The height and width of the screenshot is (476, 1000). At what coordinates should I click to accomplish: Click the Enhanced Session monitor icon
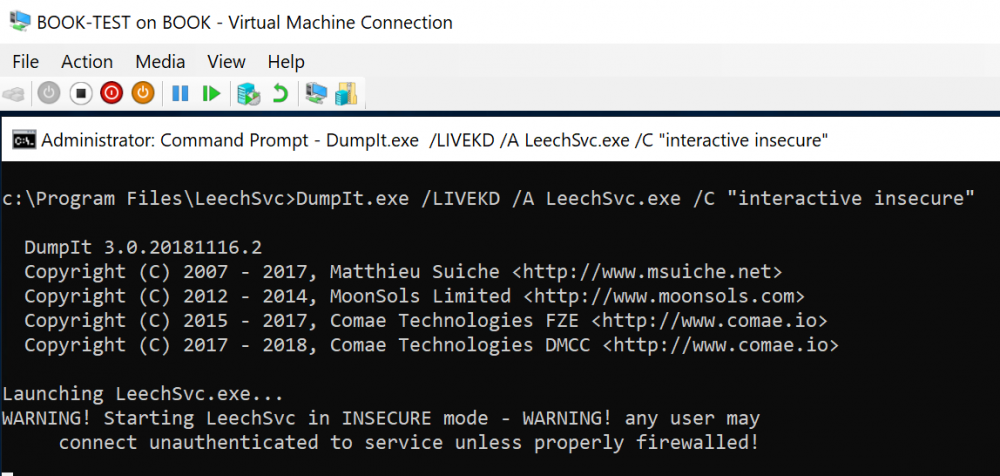pos(316,93)
